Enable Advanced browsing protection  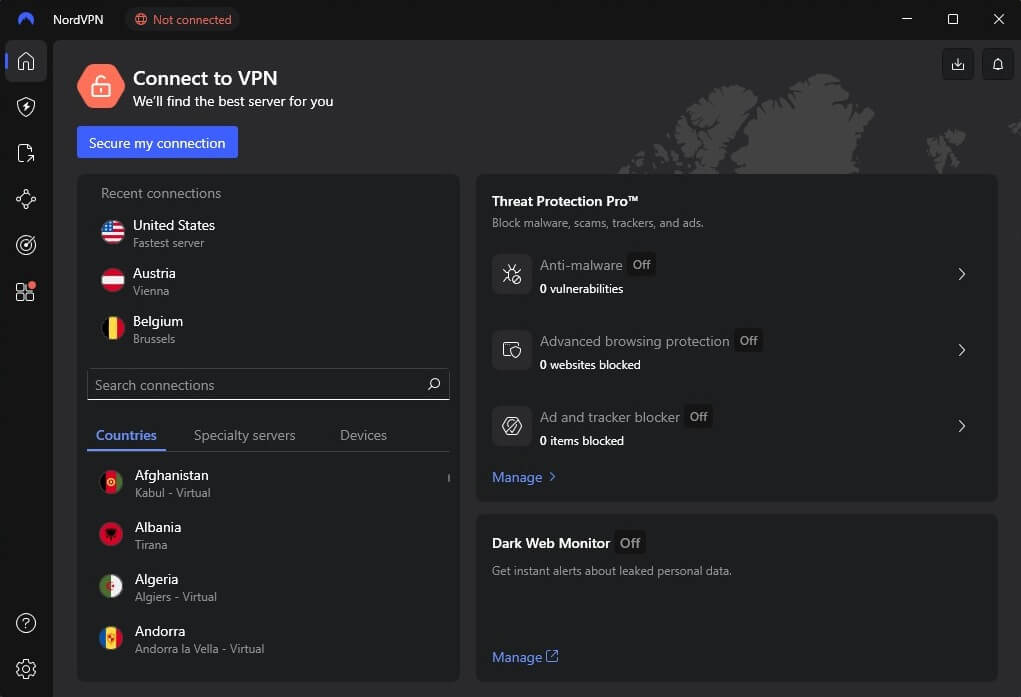748,340
